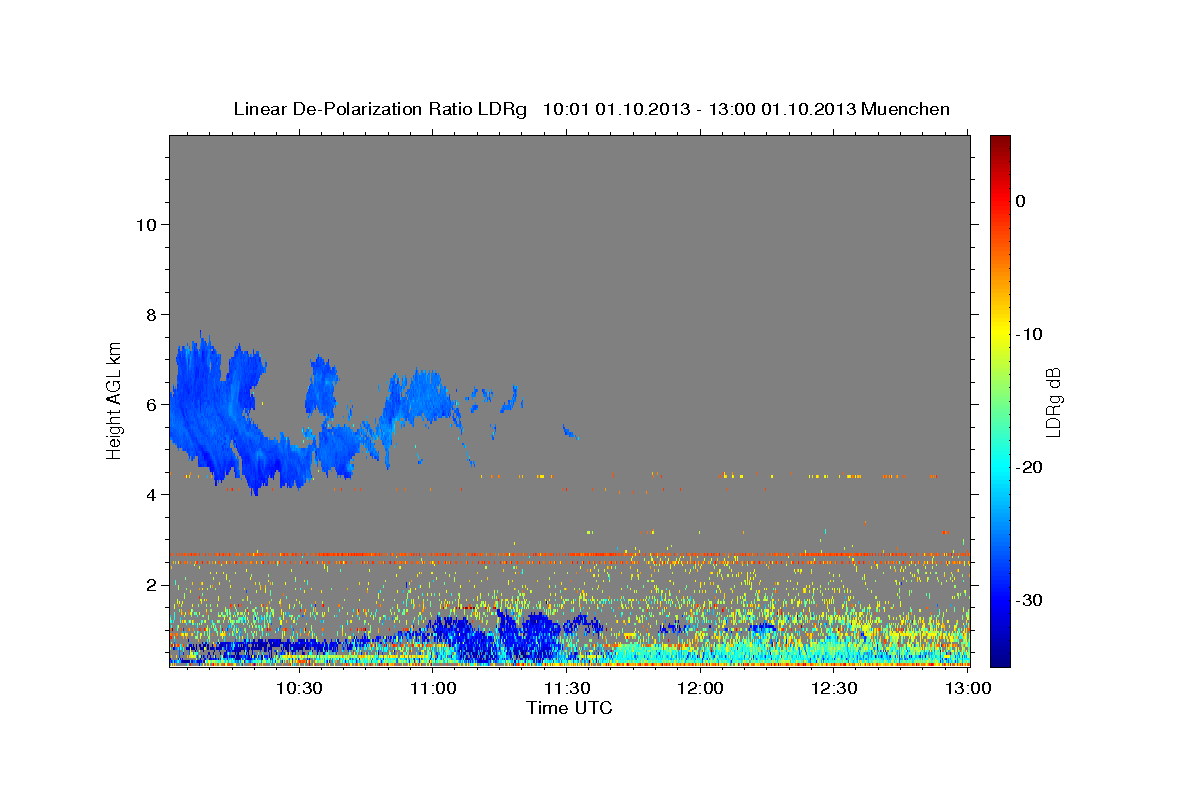Click the 11:30 time tick label
Viewport: 1200px width, 800px height.
click(x=566, y=689)
